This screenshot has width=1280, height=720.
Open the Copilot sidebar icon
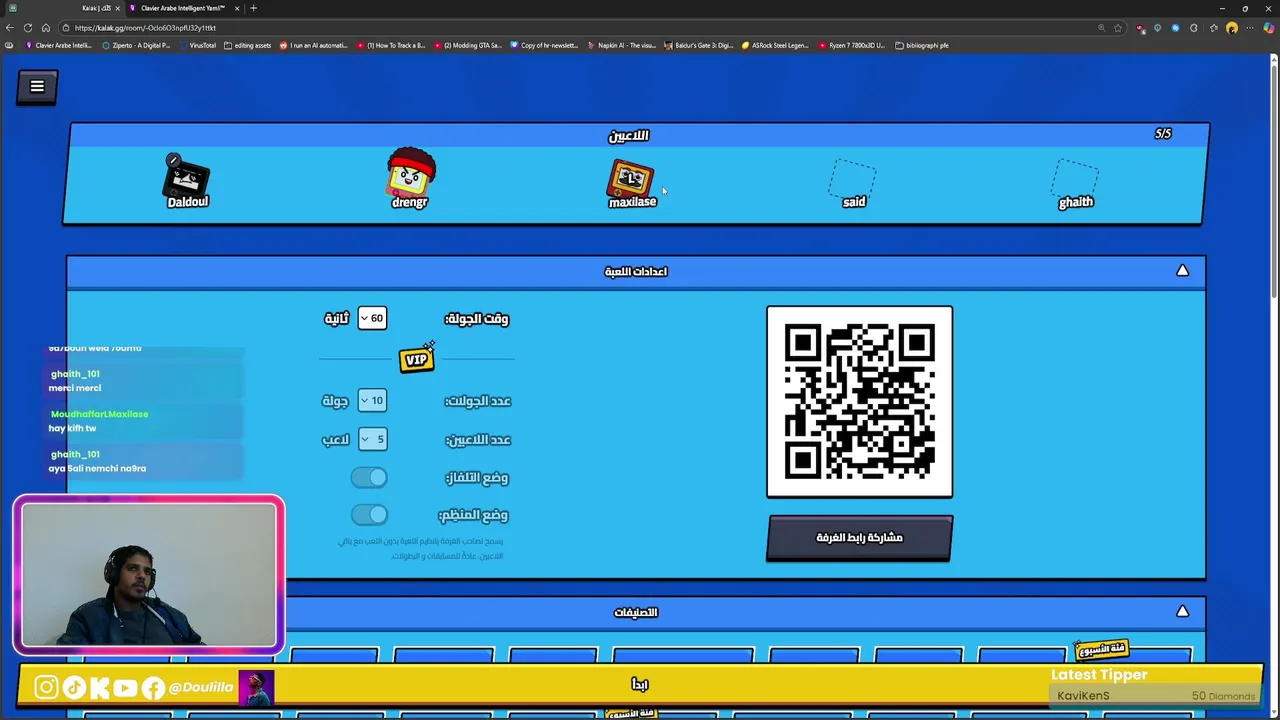click(x=1269, y=28)
